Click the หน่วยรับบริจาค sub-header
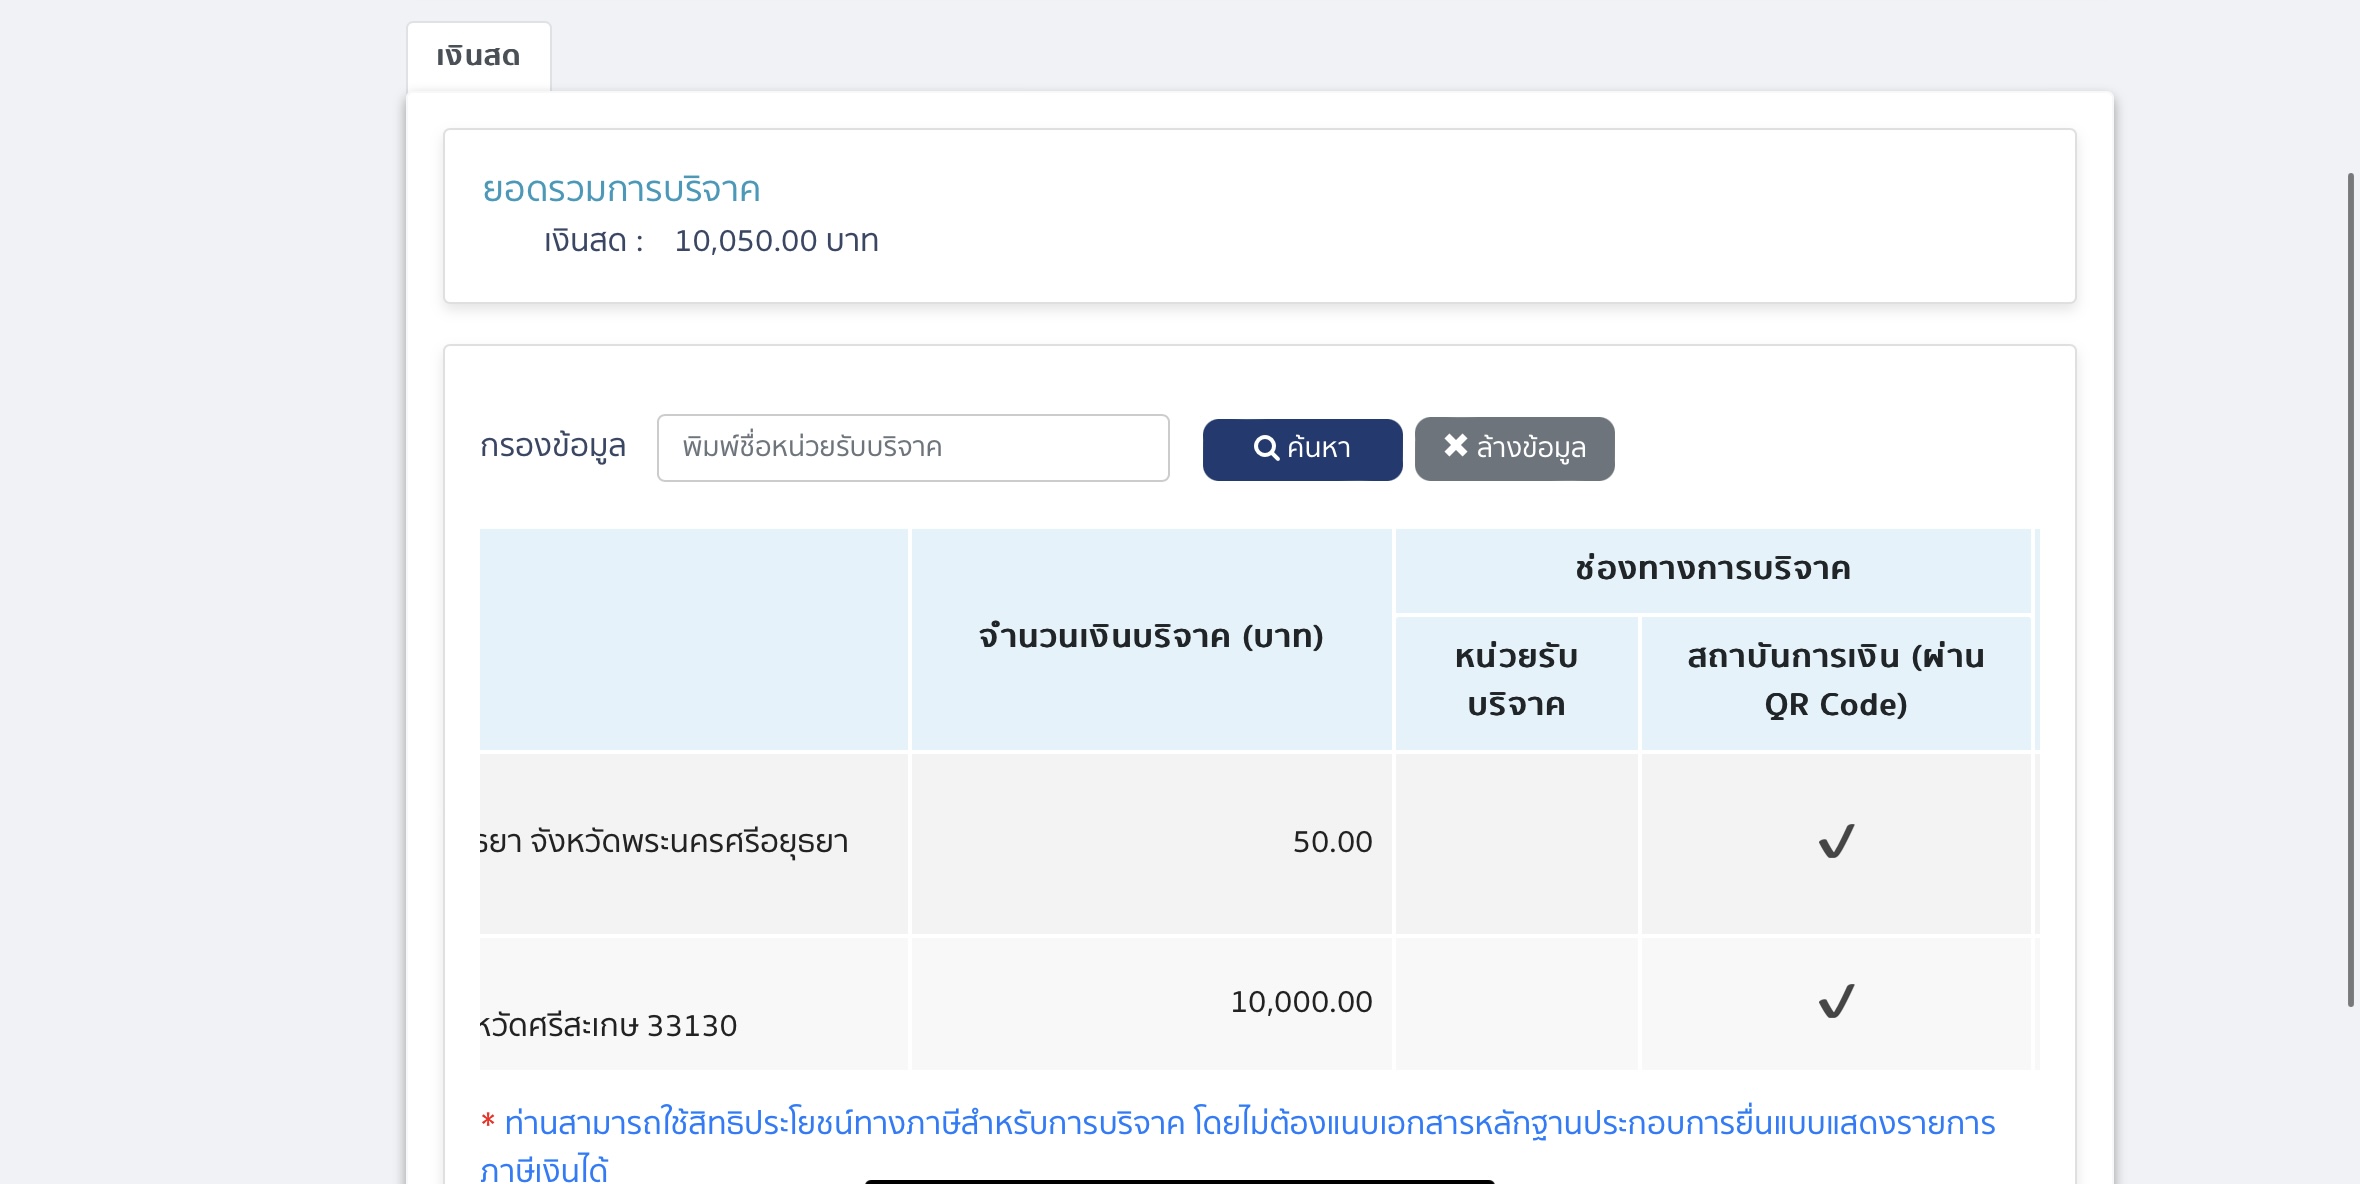The width and height of the screenshot is (2360, 1184). [1515, 681]
